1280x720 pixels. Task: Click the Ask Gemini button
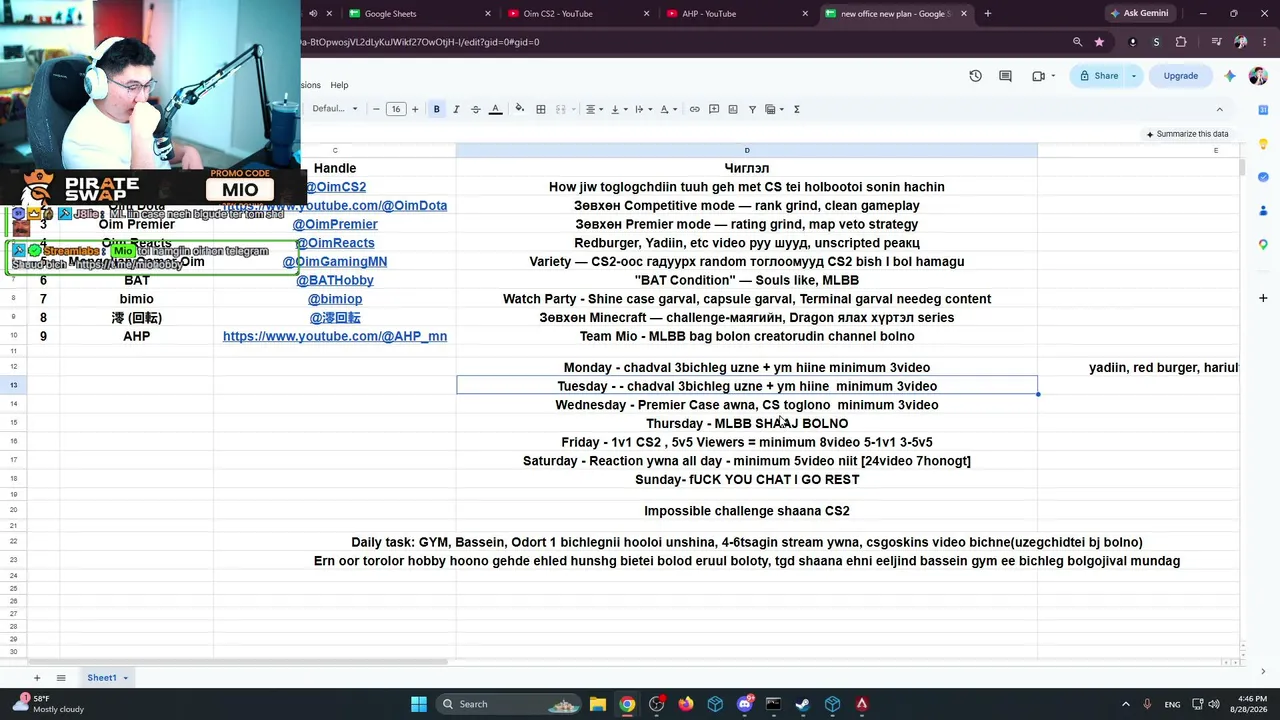coord(1139,14)
